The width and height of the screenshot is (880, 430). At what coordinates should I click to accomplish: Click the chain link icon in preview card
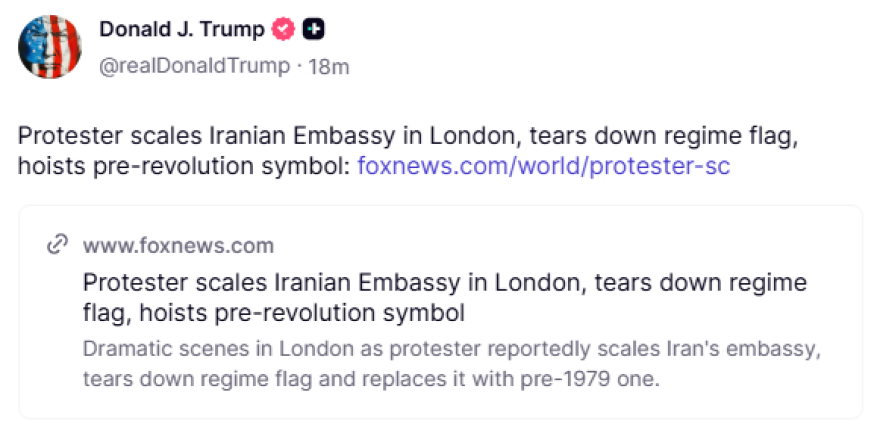coord(58,246)
